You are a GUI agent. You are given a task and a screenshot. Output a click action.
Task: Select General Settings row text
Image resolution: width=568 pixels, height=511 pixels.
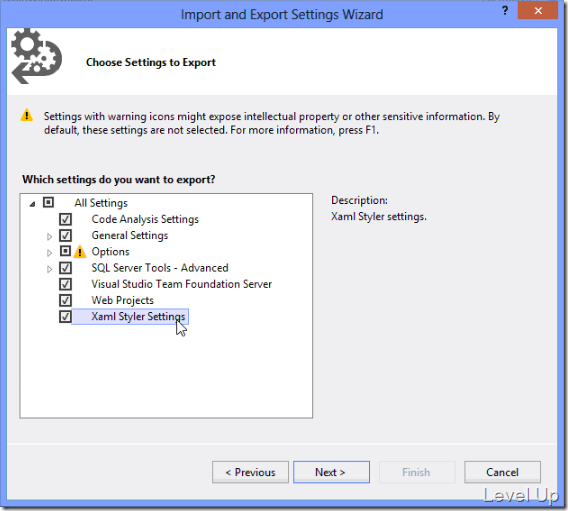pos(130,235)
